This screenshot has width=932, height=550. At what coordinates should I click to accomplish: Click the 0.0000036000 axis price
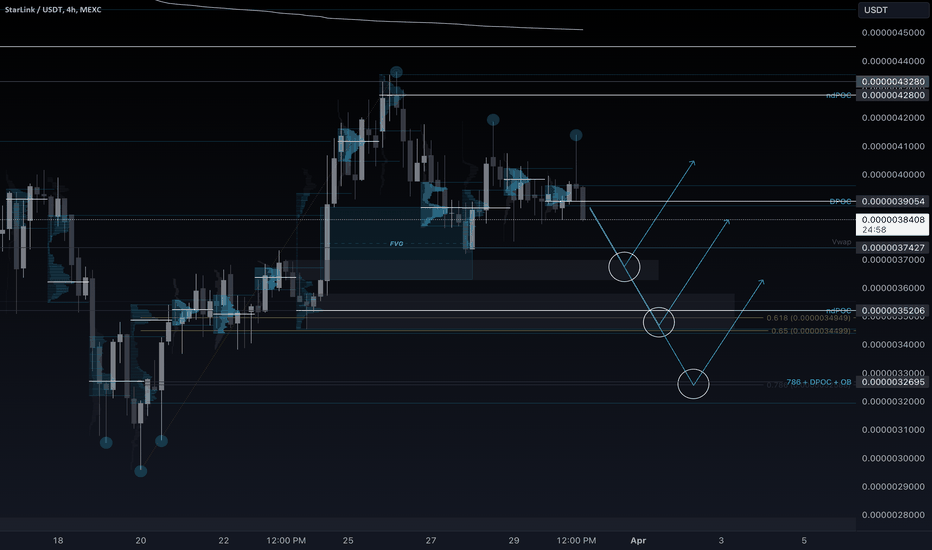pos(893,288)
